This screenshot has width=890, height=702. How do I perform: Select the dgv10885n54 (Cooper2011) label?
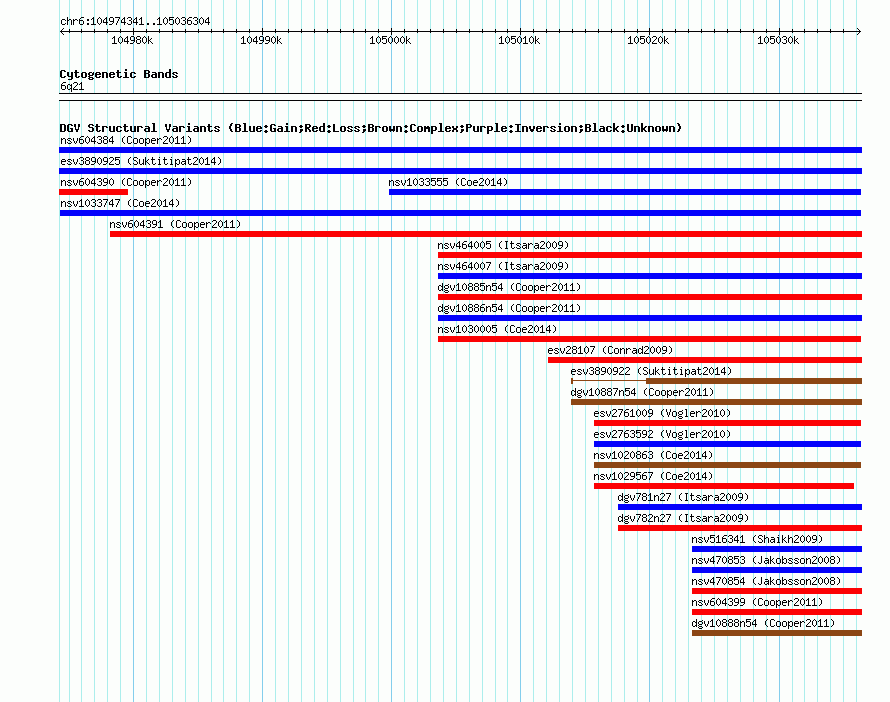click(x=509, y=287)
